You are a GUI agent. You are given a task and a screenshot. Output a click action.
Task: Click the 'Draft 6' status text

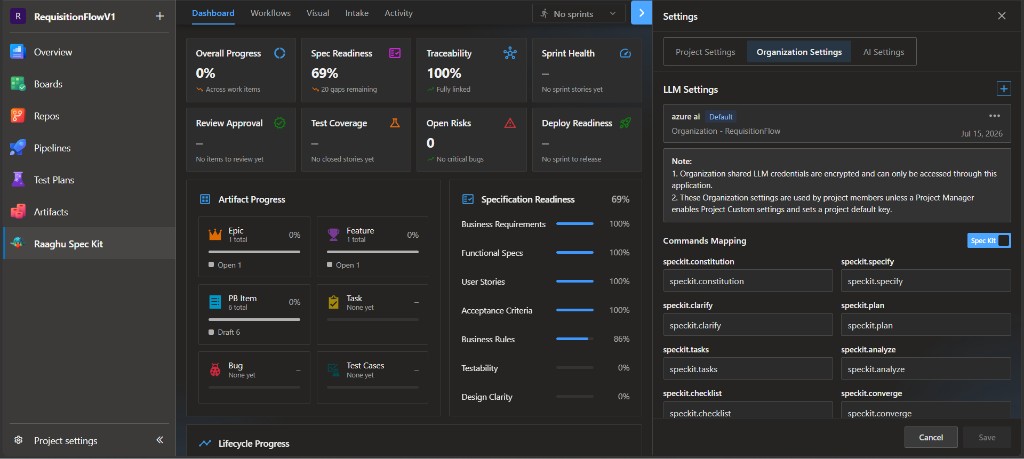coord(229,332)
